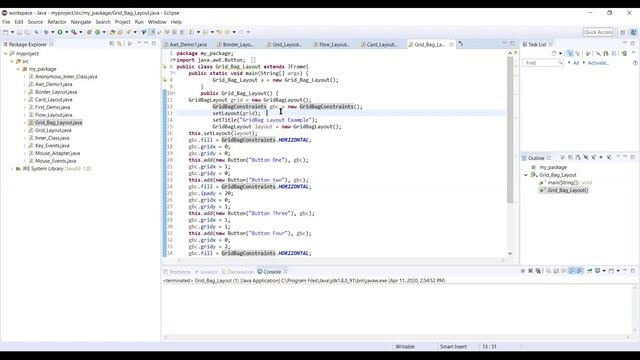The image size is (640, 360).
Task: Open the Project menu
Action: (122, 22)
